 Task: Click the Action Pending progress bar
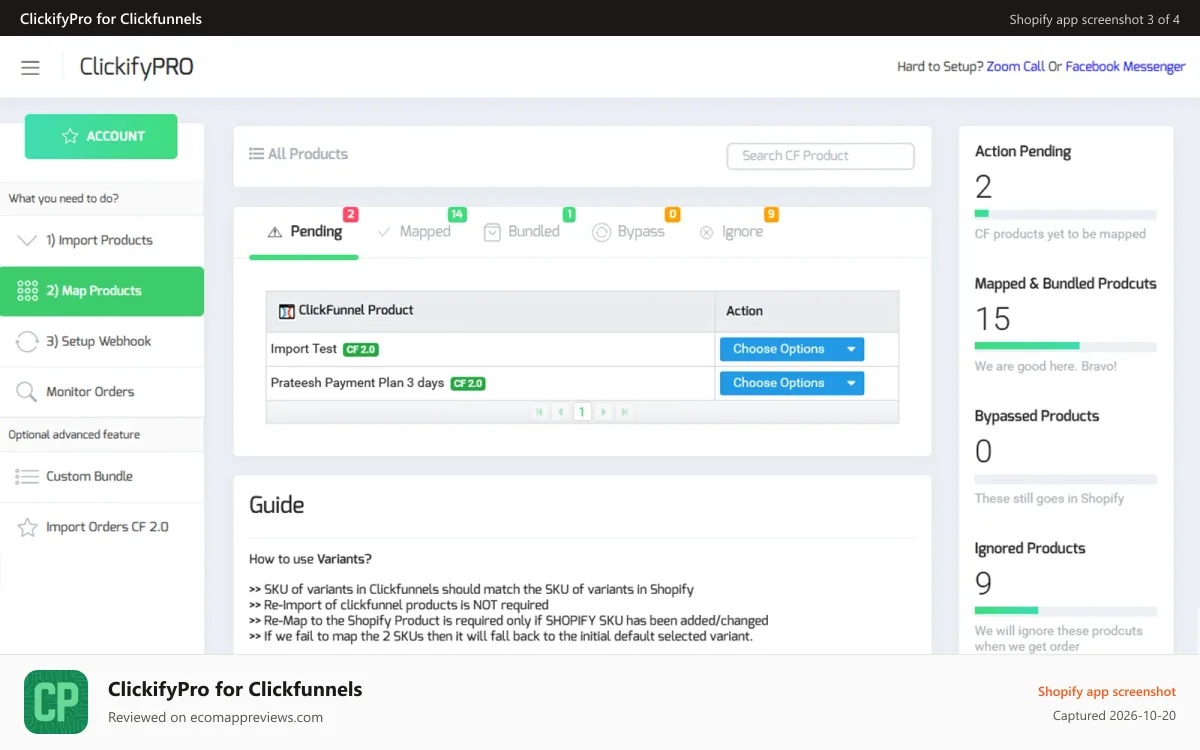pyautogui.click(x=1066, y=214)
